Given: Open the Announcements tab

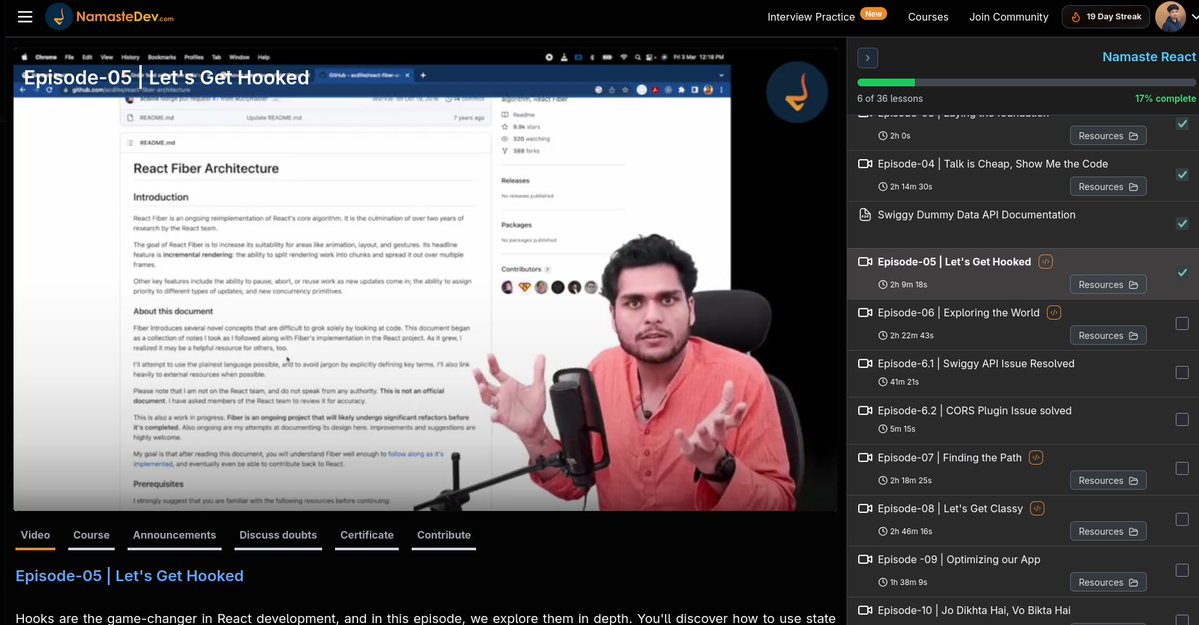Looking at the screenshot, I should pyautogui.click(x=174, y=535).
